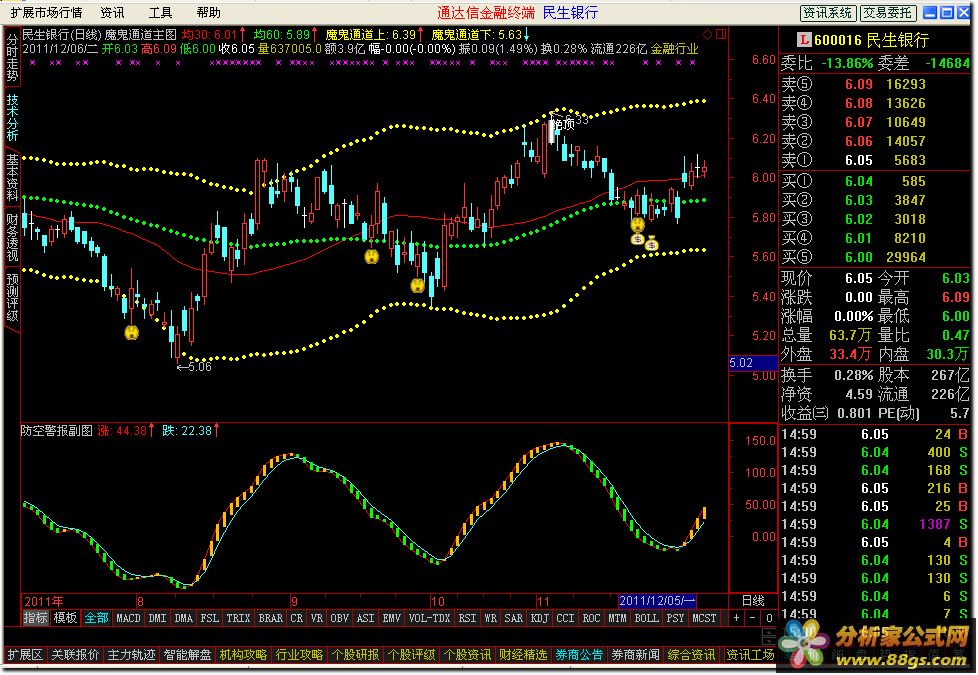Select the ASI indicator

coord(366,618)
